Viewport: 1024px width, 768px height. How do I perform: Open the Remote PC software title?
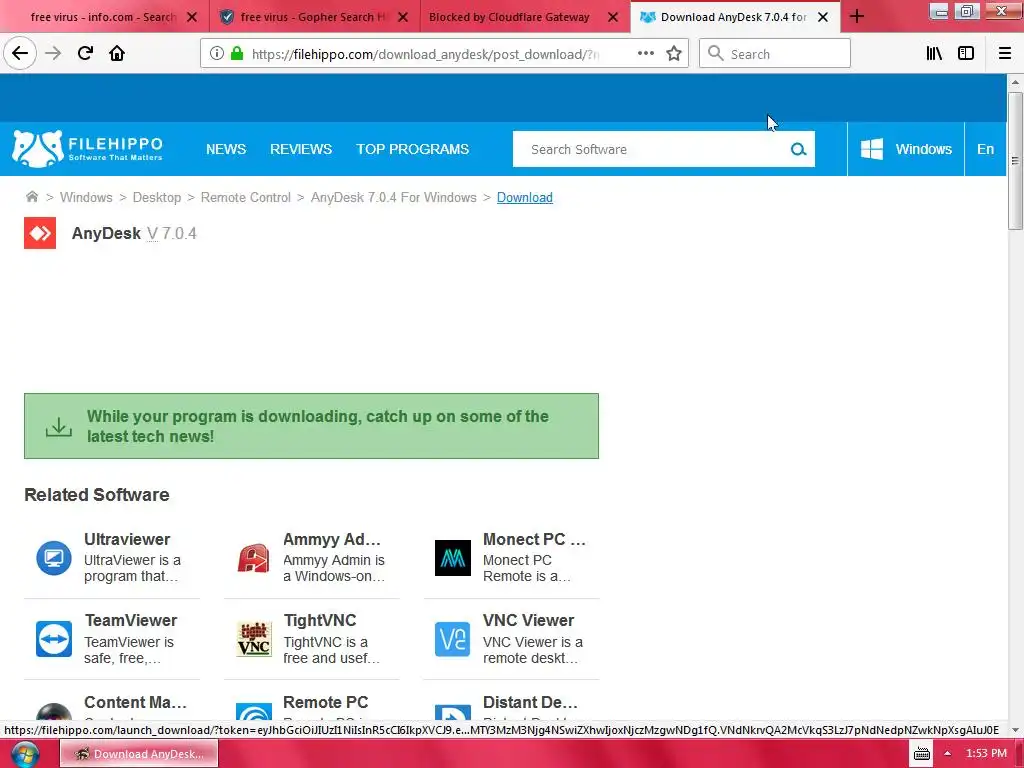326,702
